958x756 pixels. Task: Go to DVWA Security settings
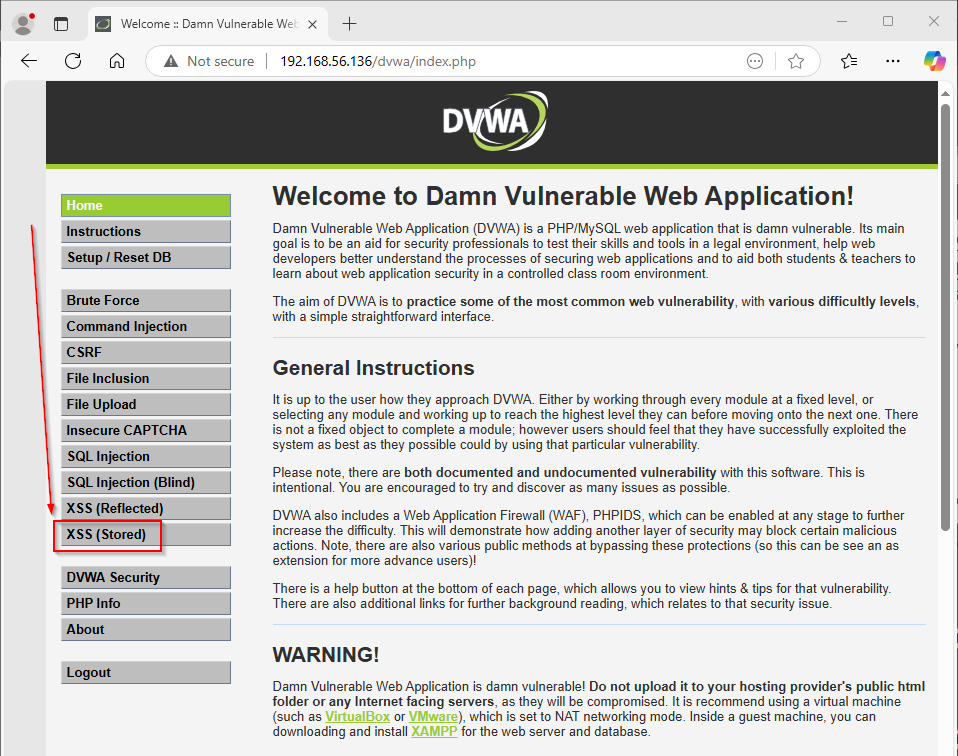146,578
